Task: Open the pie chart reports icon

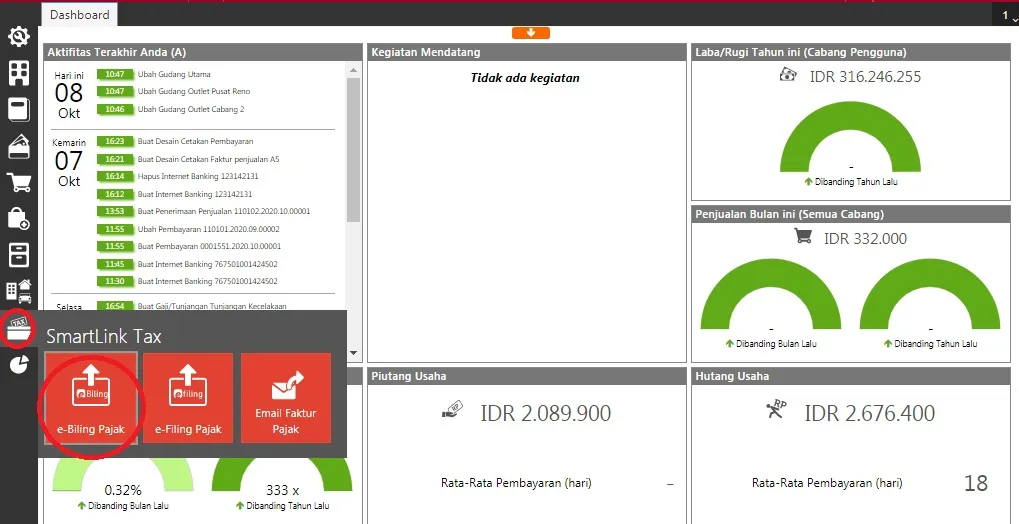Action: coord(18,365)
